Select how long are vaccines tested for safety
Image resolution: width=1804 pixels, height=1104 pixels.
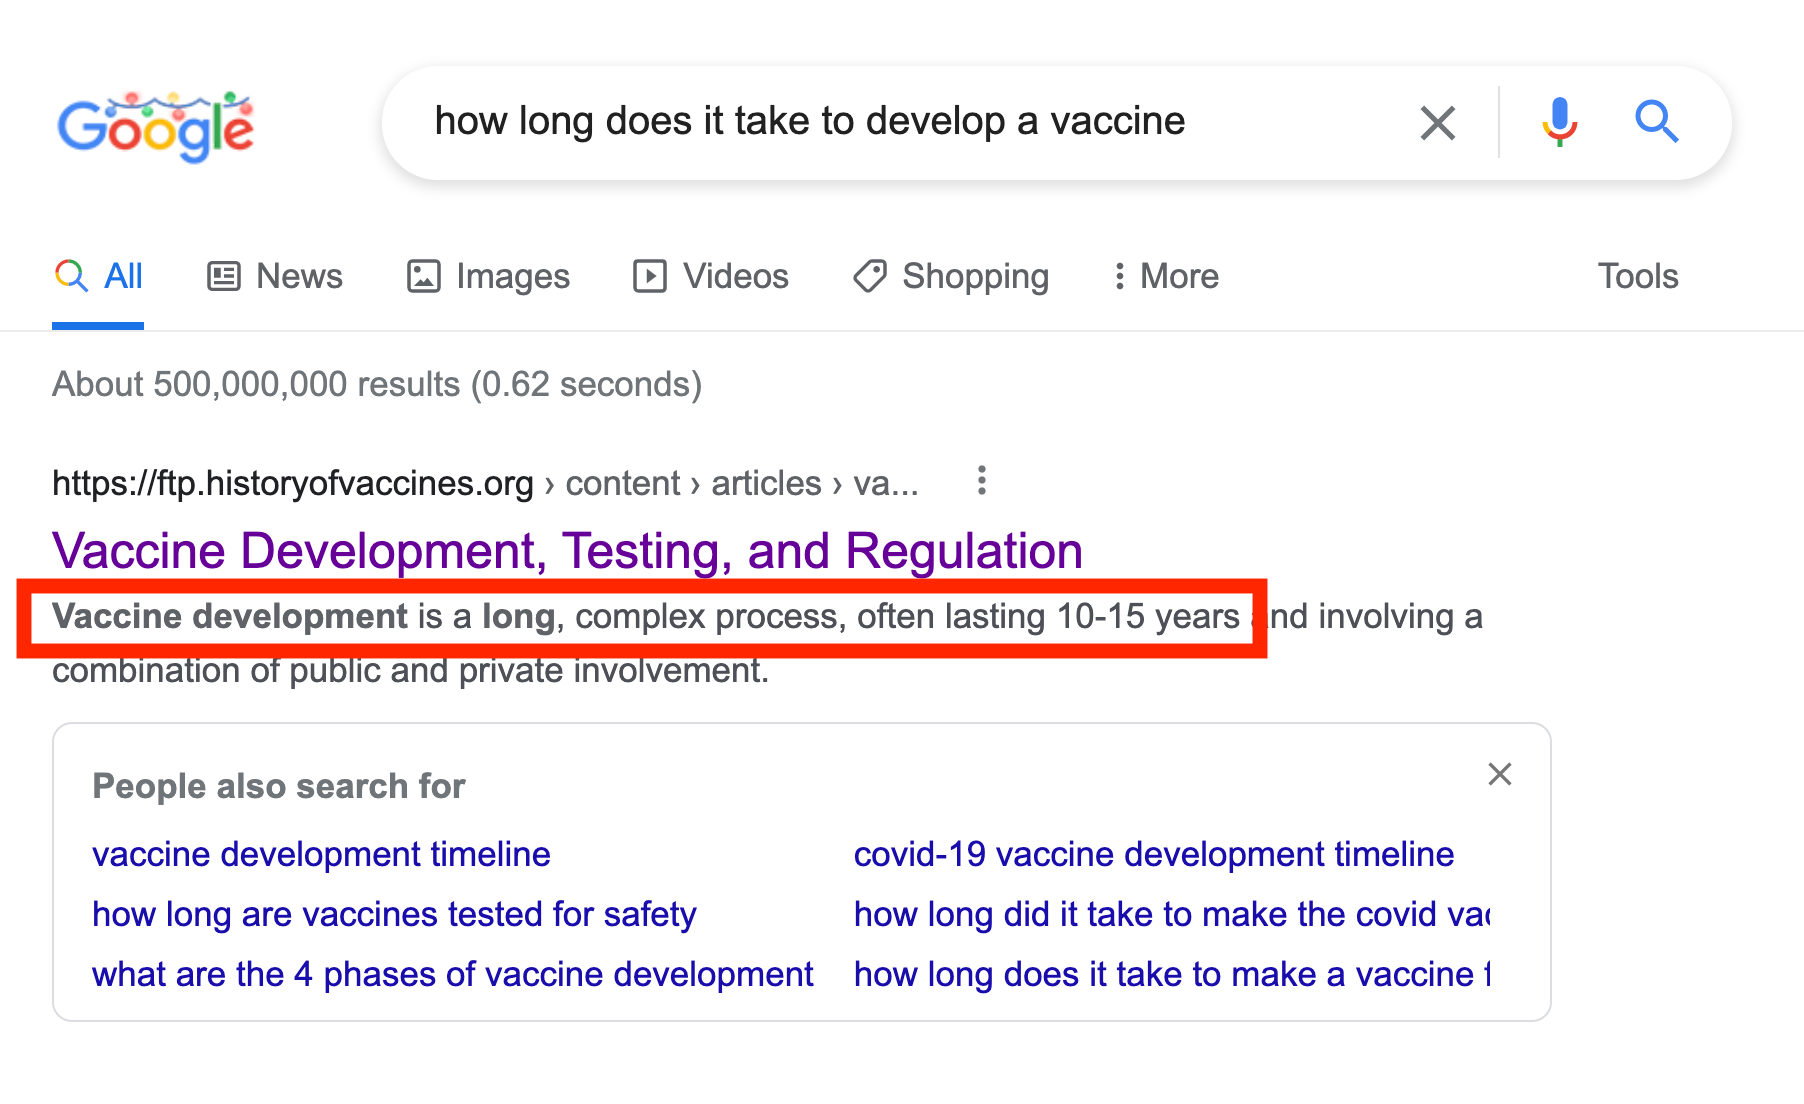coord(394,914)
